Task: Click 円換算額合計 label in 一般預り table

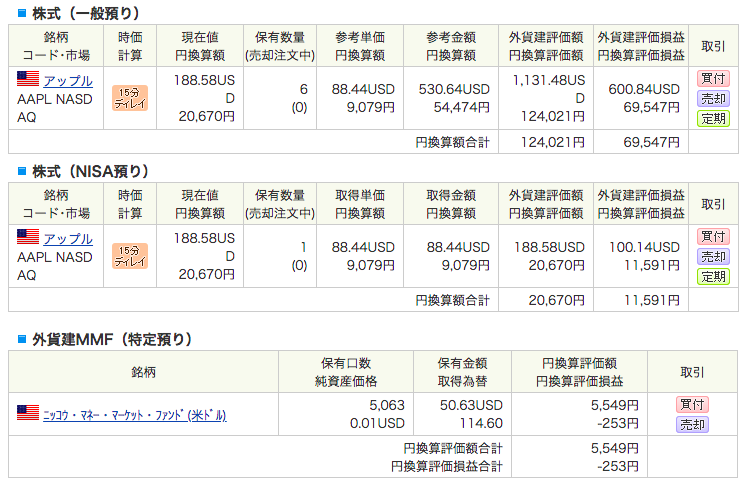Action: click(452, 142)
